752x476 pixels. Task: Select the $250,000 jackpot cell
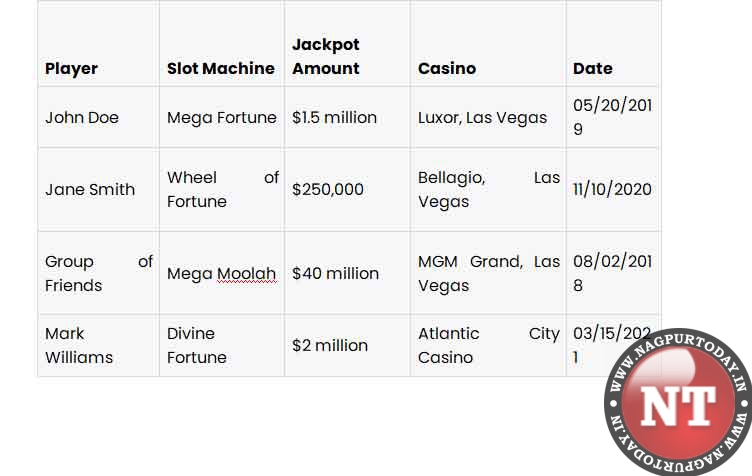pos(347,189)
